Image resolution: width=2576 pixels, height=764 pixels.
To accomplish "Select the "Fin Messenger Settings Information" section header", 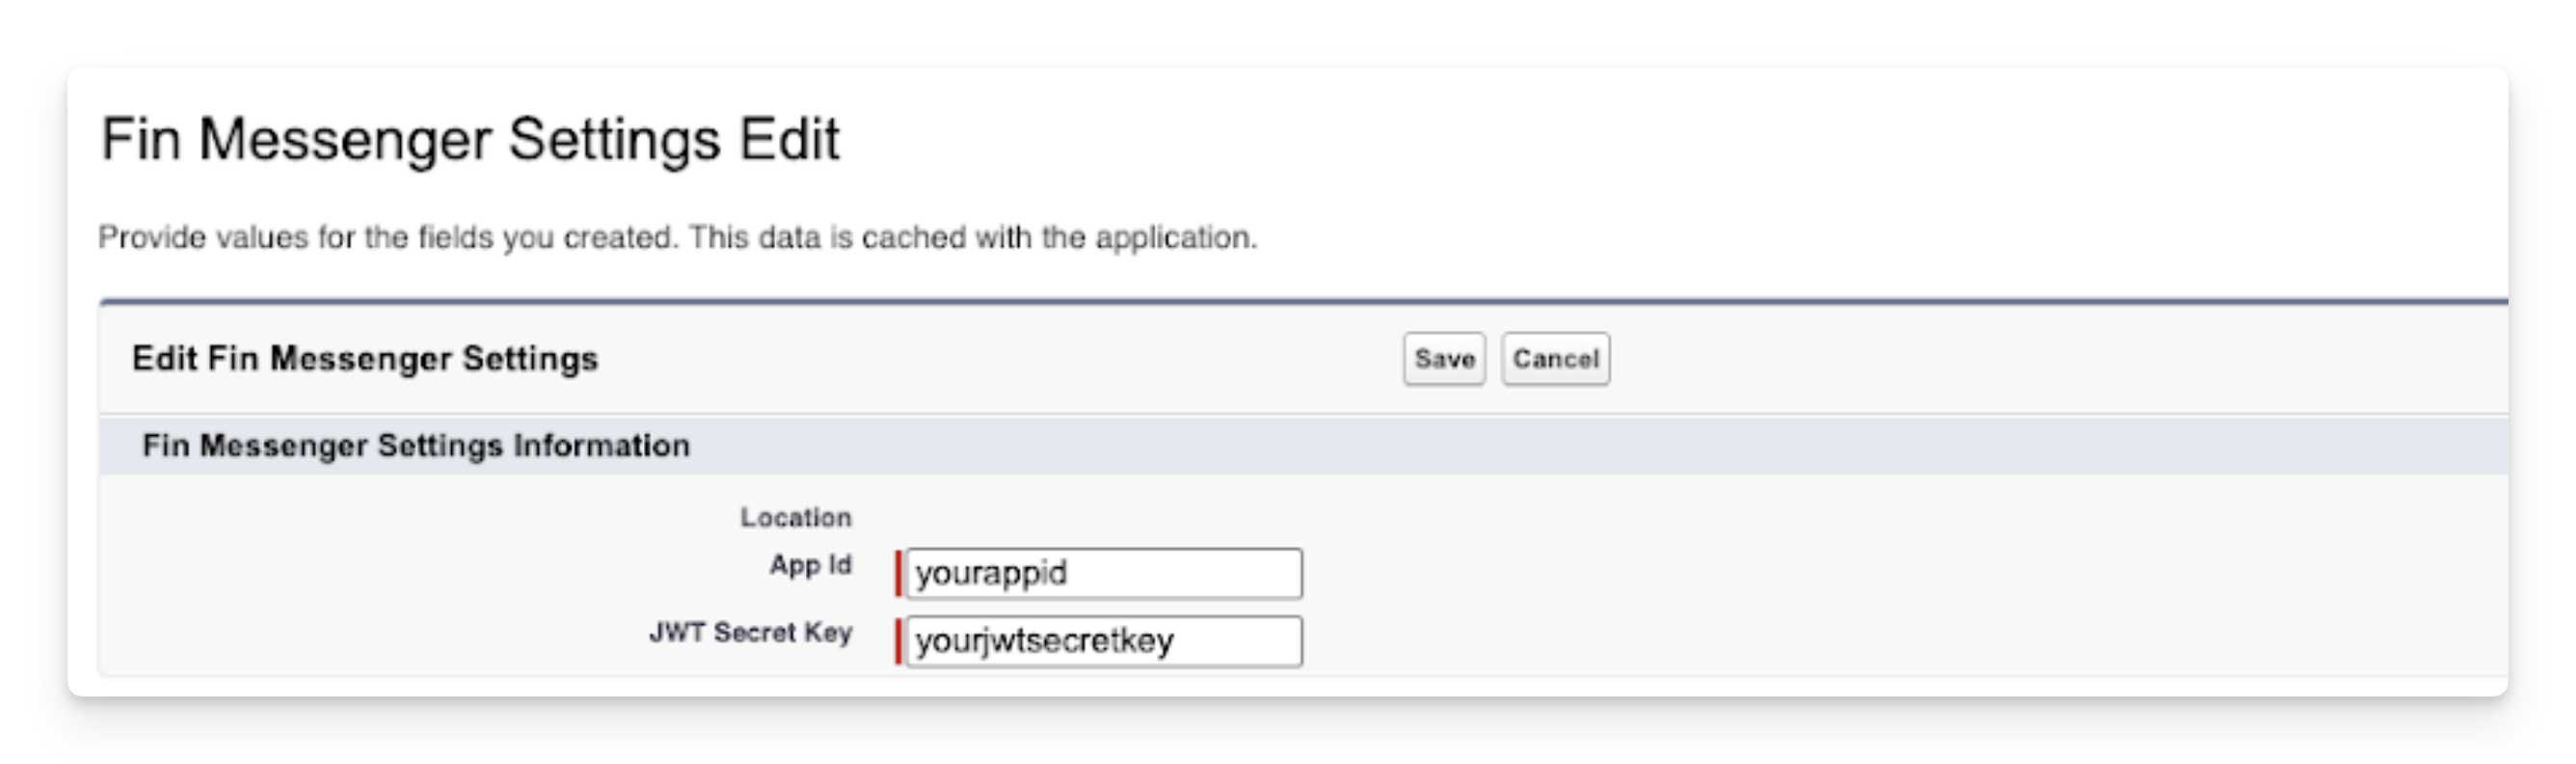I will (x=416, y=446).
